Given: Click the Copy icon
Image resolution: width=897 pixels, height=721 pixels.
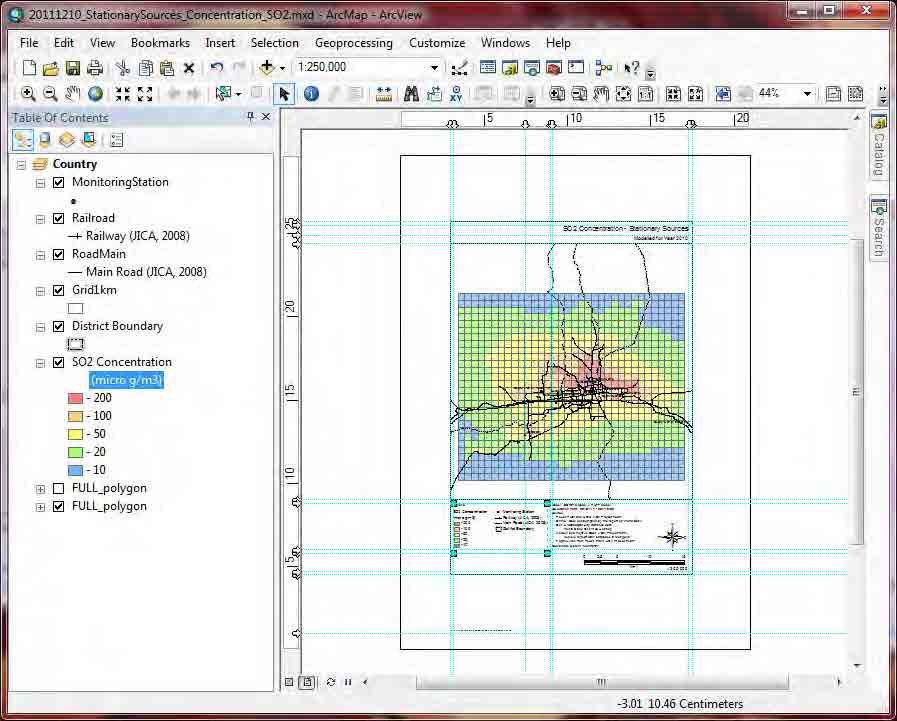Looking at the screenshot, I should click(x=146, y=68).
